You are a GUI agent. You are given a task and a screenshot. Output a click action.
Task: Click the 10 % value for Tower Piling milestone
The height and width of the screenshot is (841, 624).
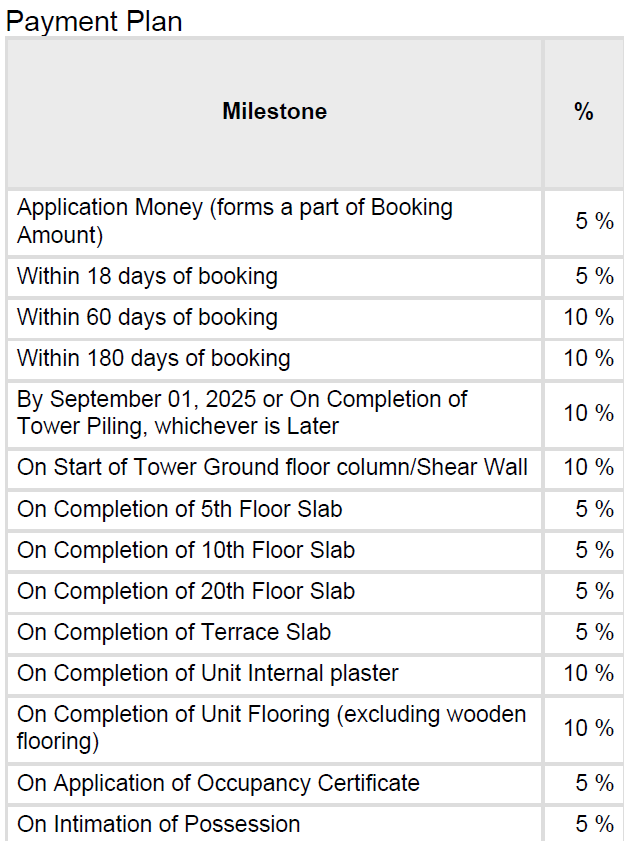588,412
